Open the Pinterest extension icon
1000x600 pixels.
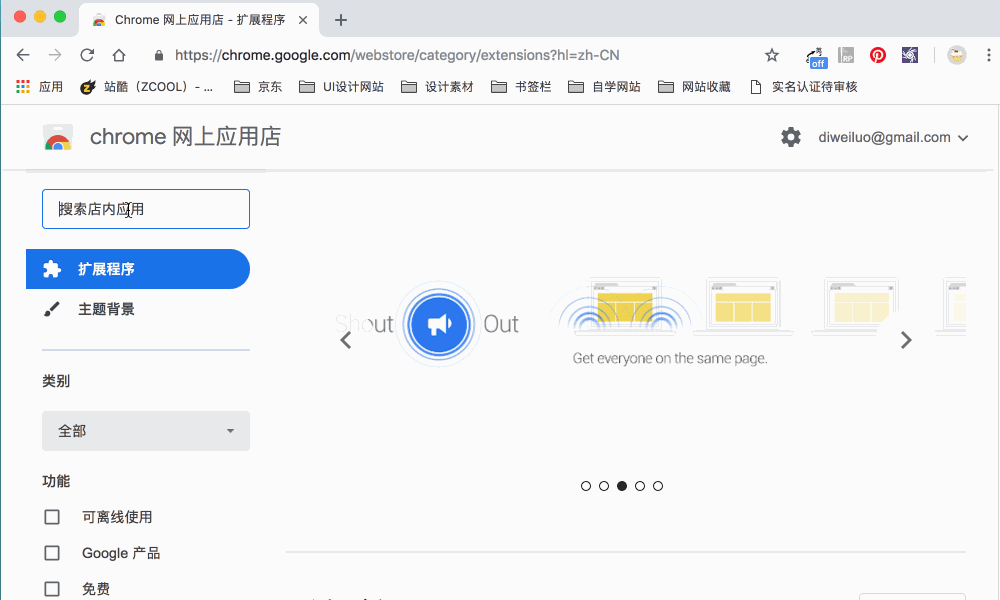pyautogui.click(x=878, y=55)
